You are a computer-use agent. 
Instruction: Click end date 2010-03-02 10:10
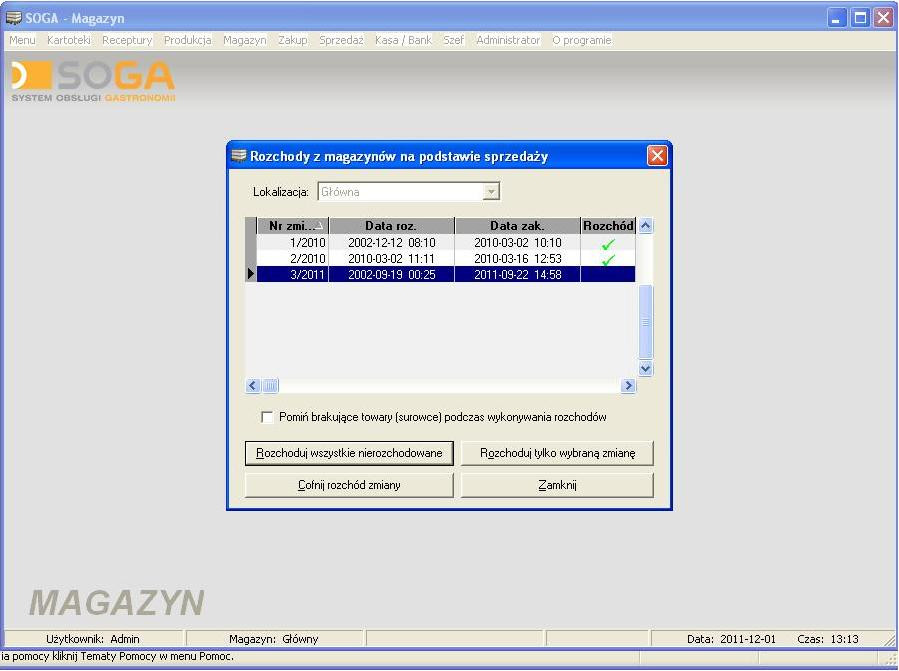pyautogui.click(x=518, y=243)
